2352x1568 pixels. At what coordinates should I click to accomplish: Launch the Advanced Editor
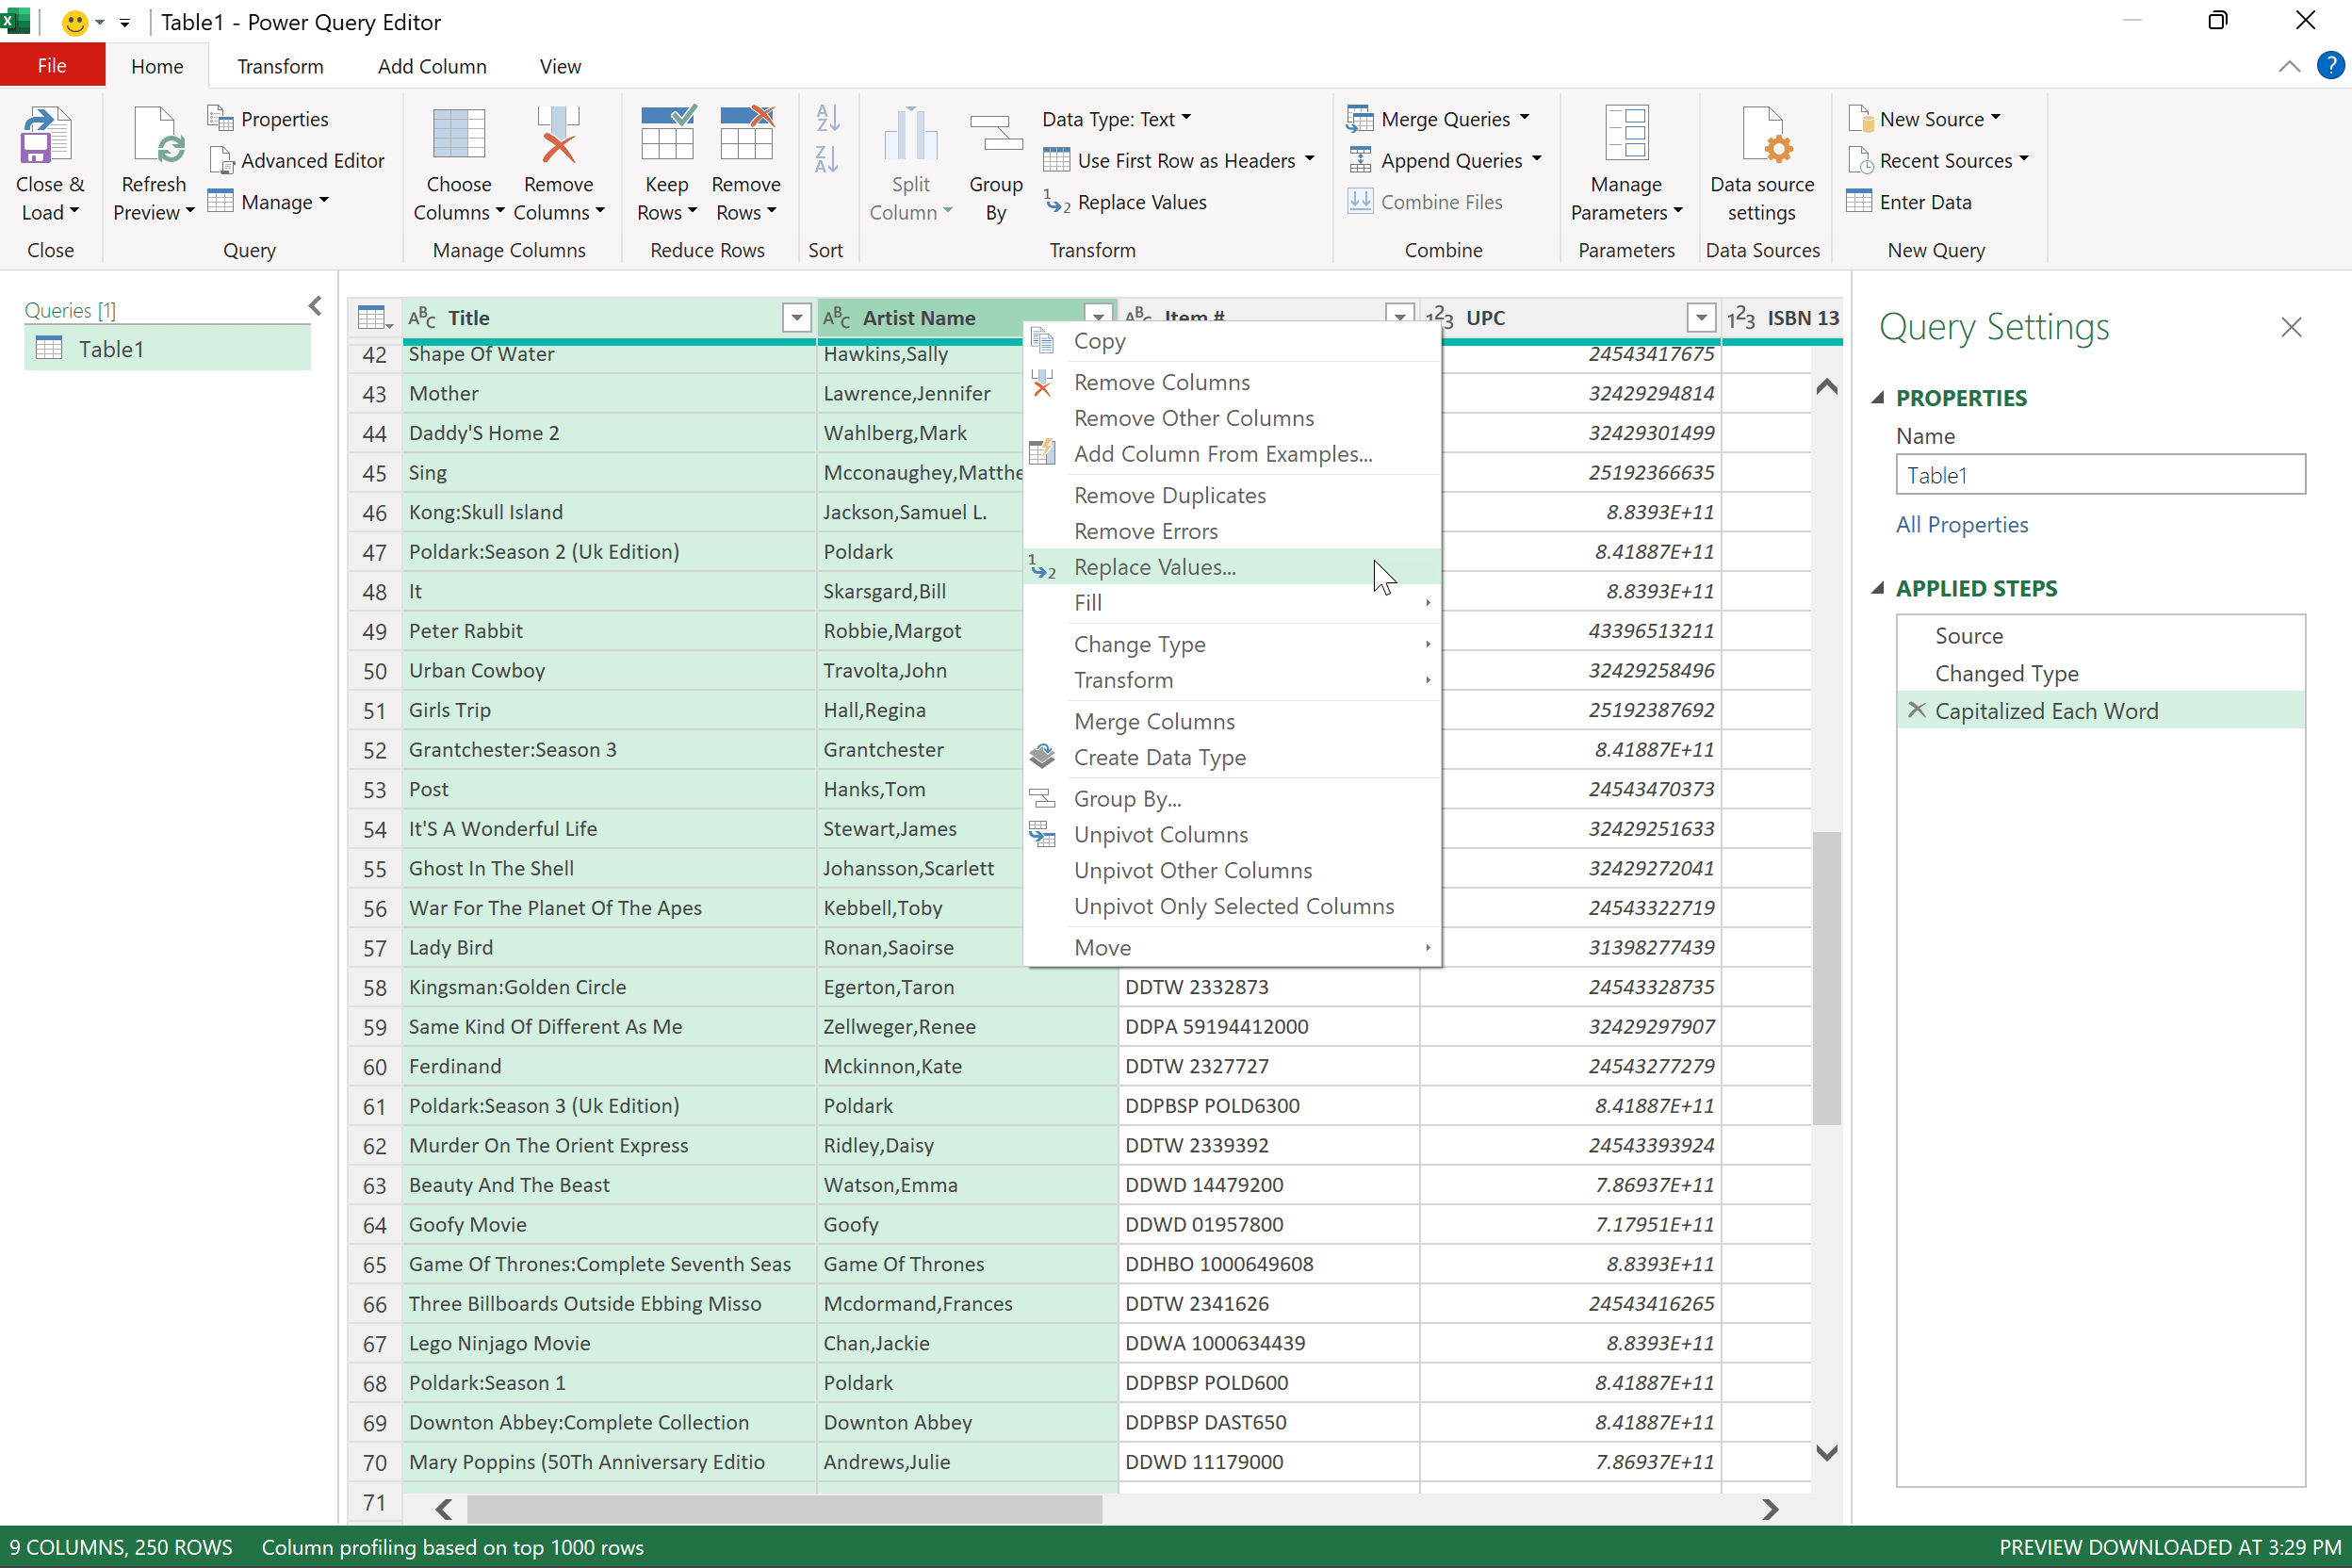(297, 160)
